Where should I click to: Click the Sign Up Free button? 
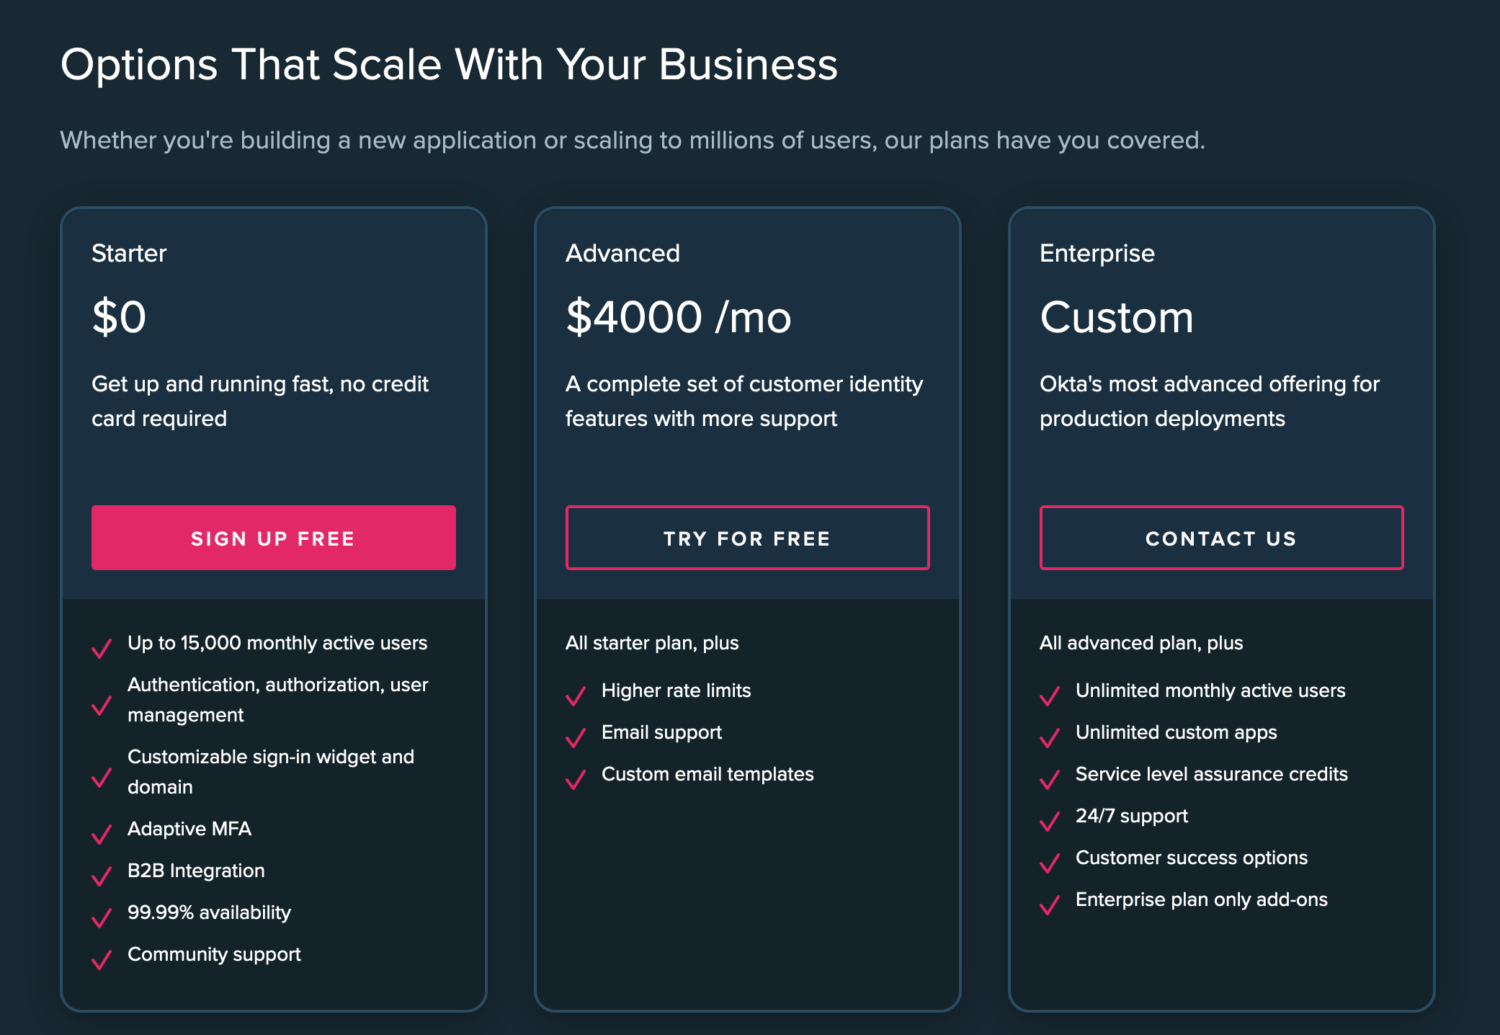[x=273, y=538]
